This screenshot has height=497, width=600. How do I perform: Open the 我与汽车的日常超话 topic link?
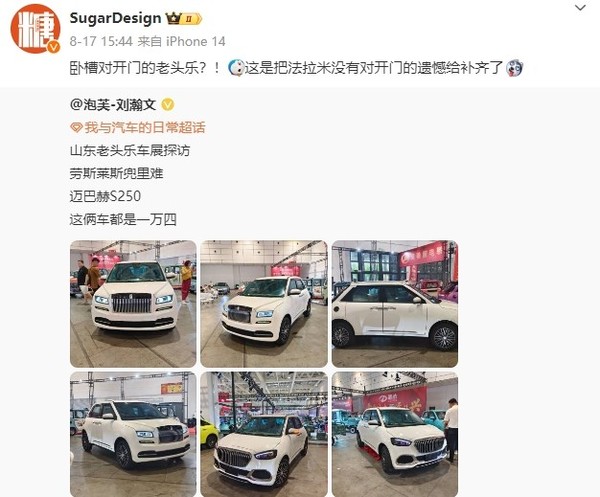tap(145, 127)
